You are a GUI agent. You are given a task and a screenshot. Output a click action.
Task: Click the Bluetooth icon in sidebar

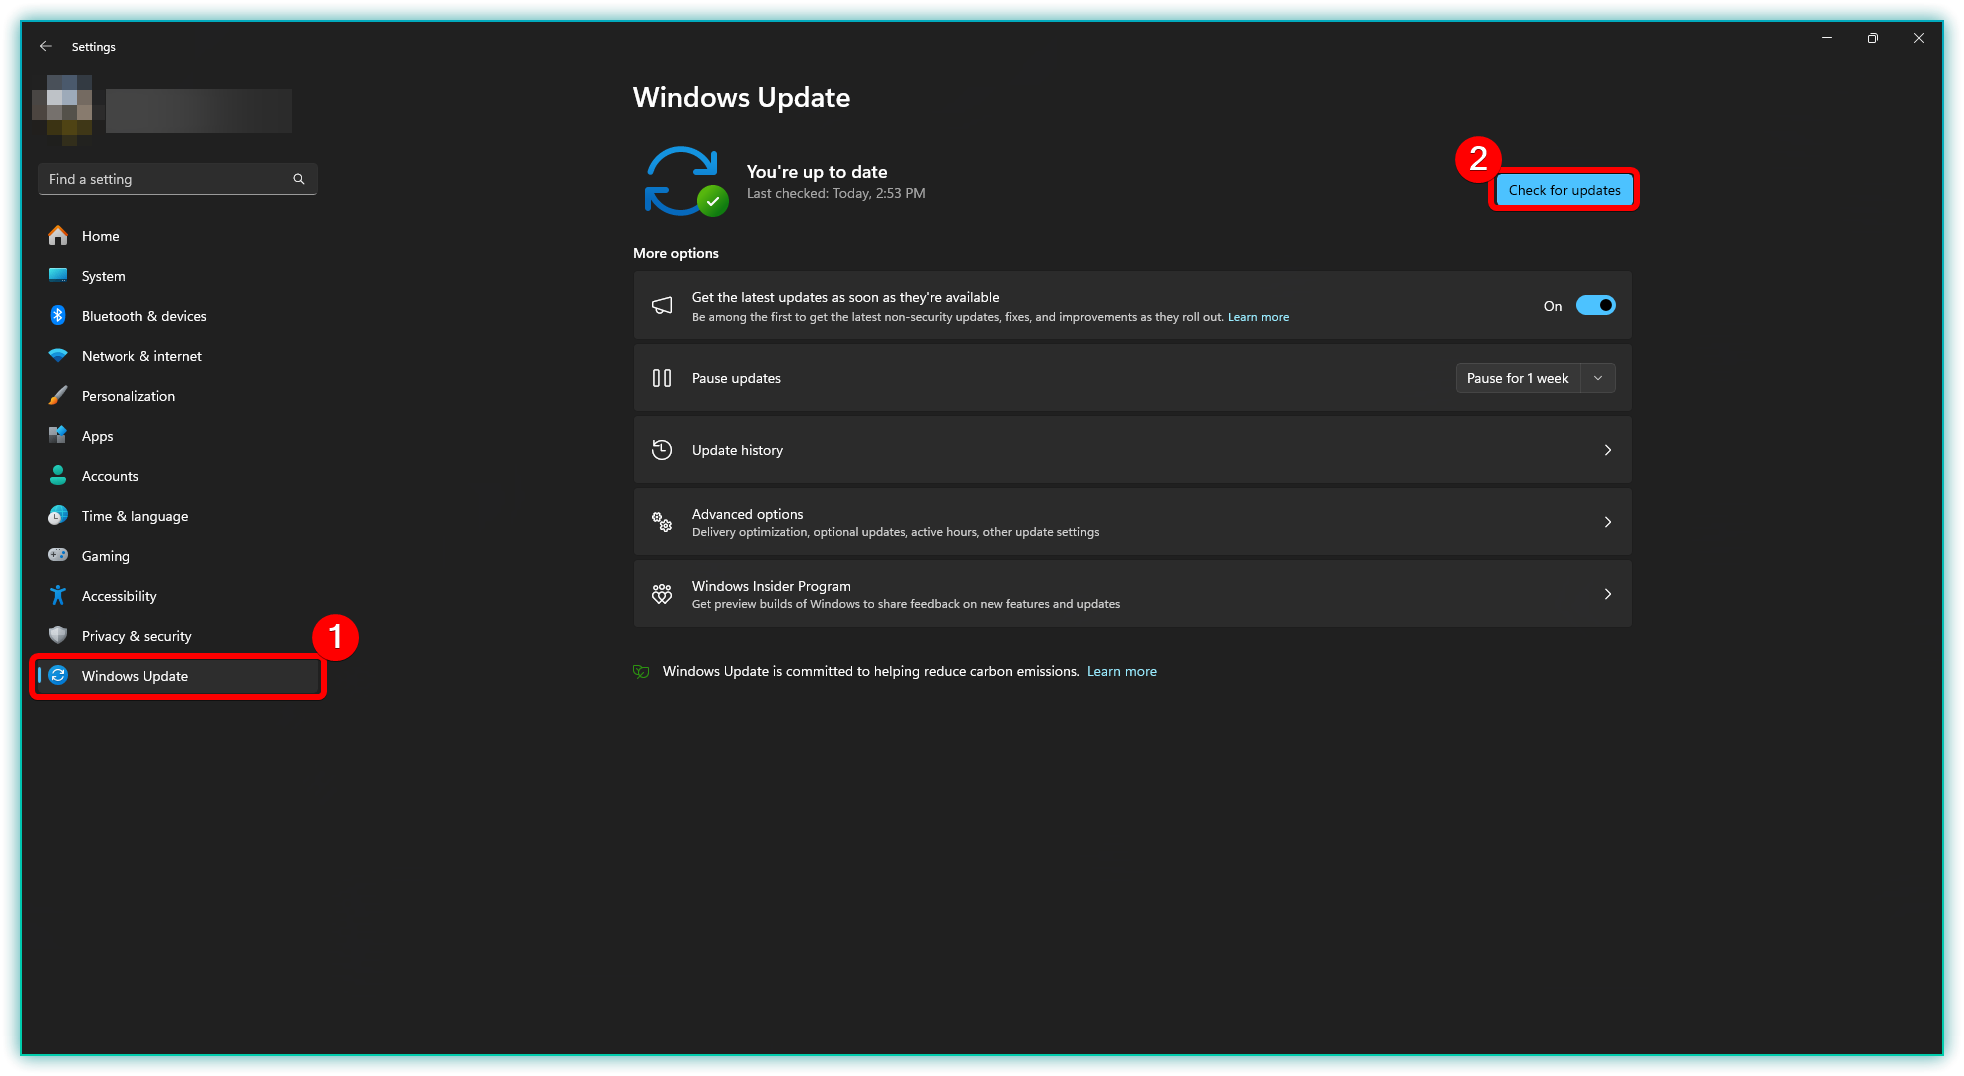tap(58, 315)
